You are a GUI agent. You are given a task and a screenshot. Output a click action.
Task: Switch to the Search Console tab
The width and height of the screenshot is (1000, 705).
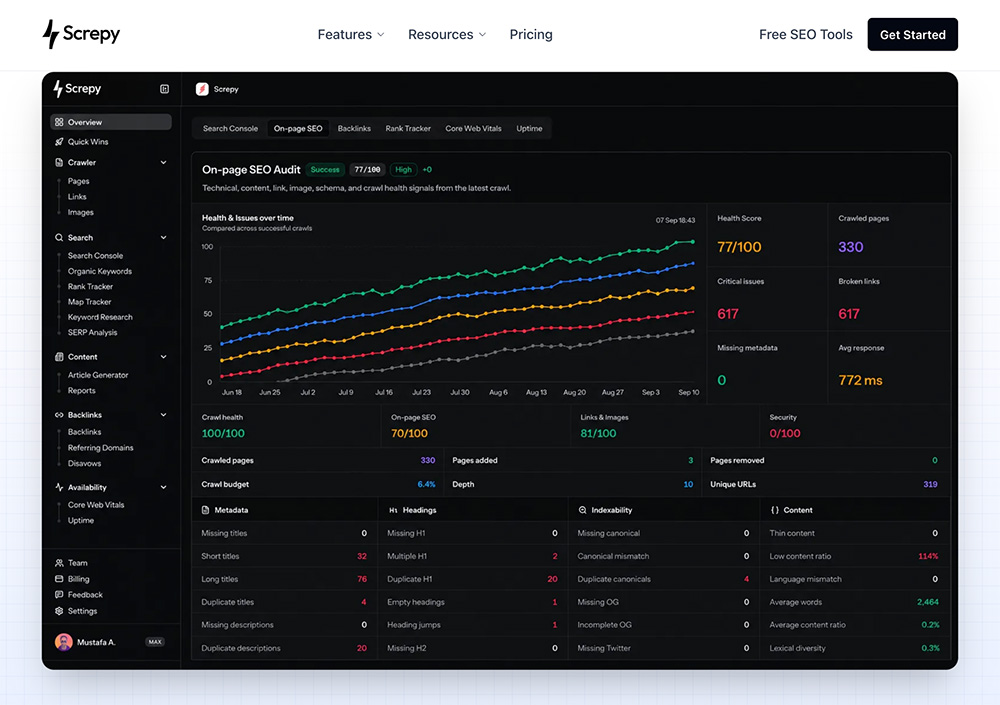pos(230,128)
